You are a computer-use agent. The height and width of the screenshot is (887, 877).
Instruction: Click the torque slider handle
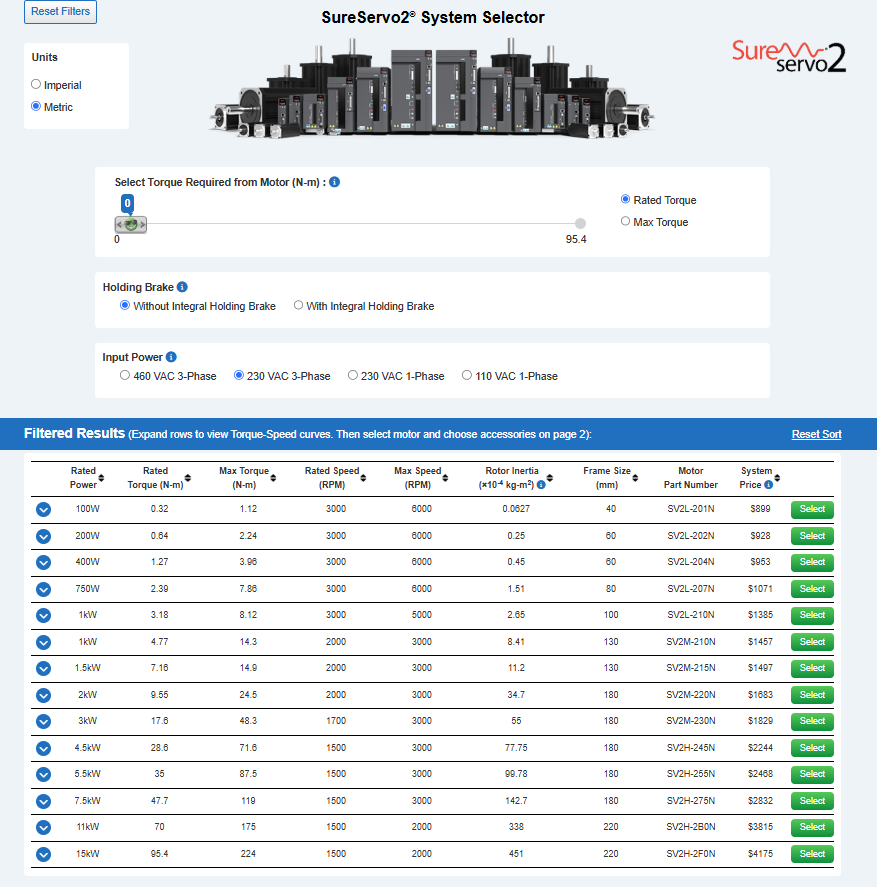(x=130, y=225)
